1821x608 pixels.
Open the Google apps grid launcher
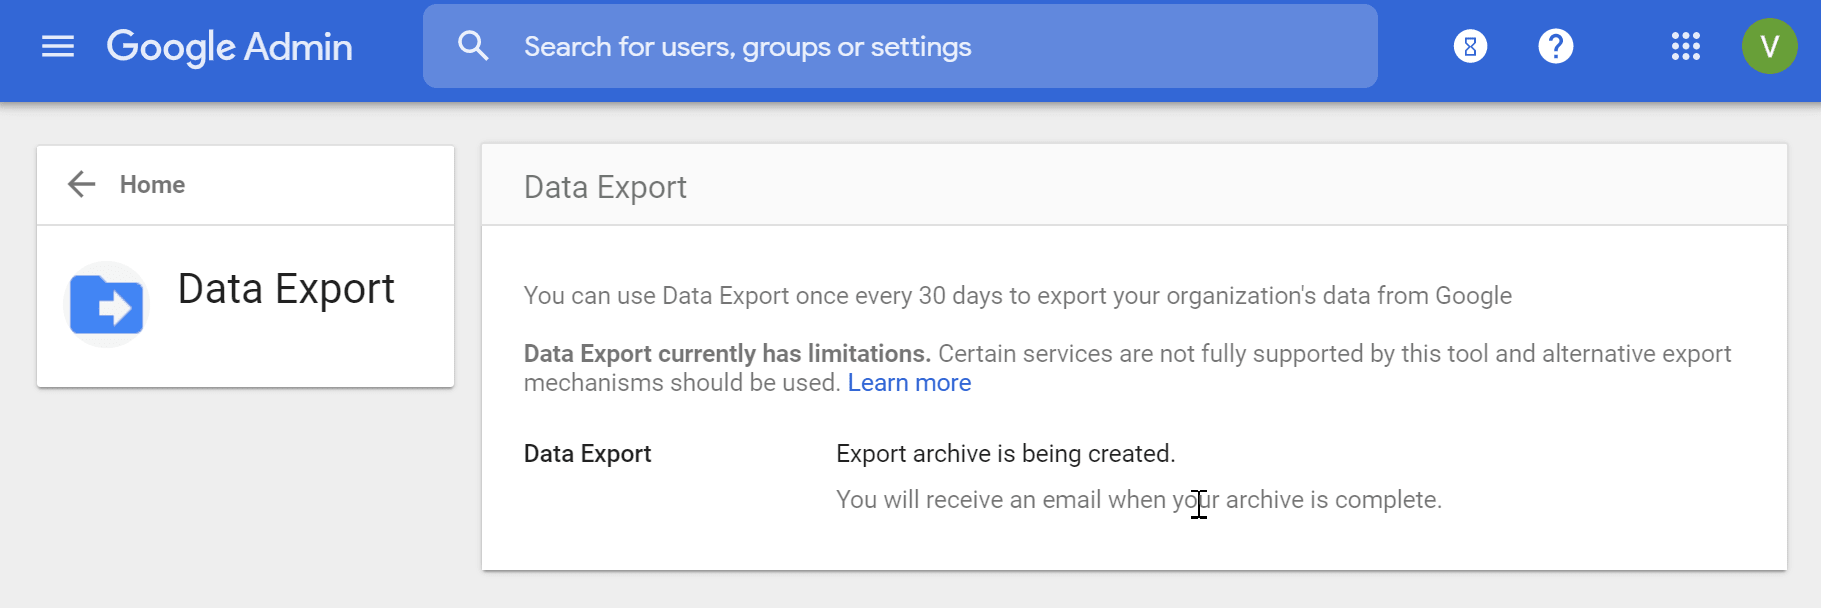[x=1685, y=46]
